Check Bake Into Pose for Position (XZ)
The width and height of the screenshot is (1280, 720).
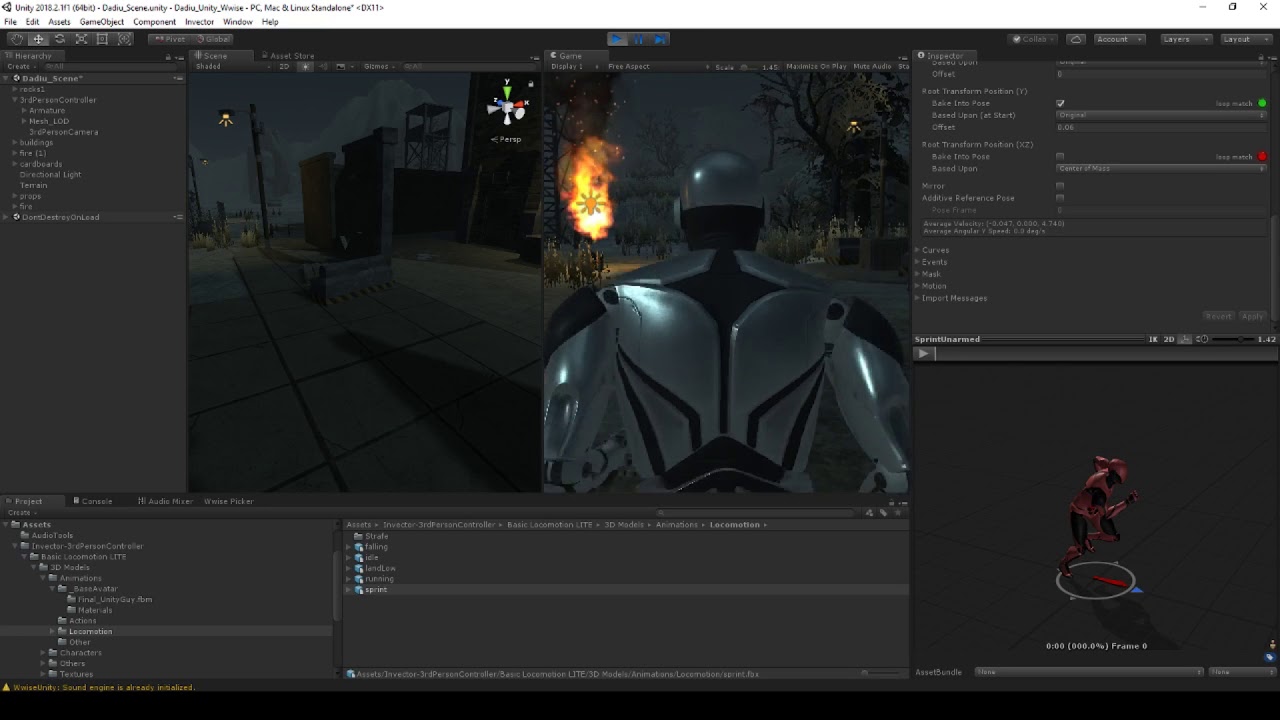pos(1060,157)
